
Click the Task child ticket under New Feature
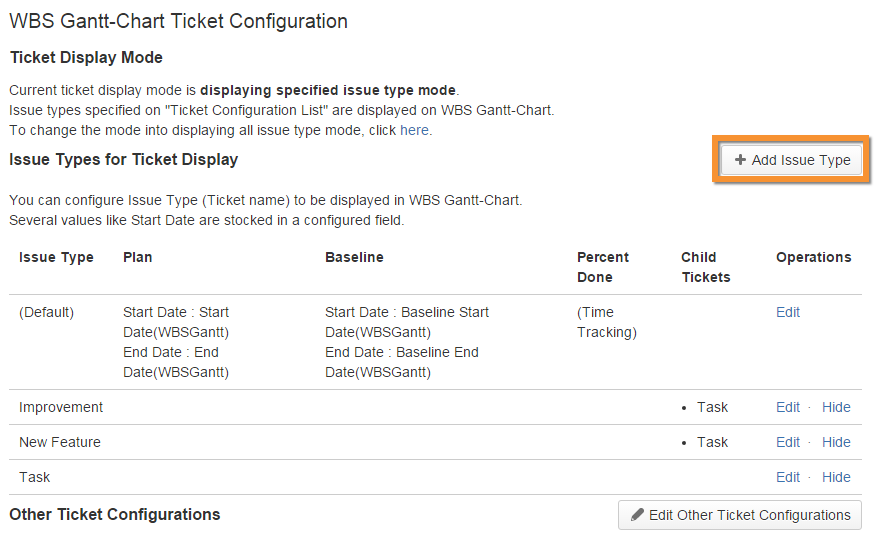(x=713, y=442)
